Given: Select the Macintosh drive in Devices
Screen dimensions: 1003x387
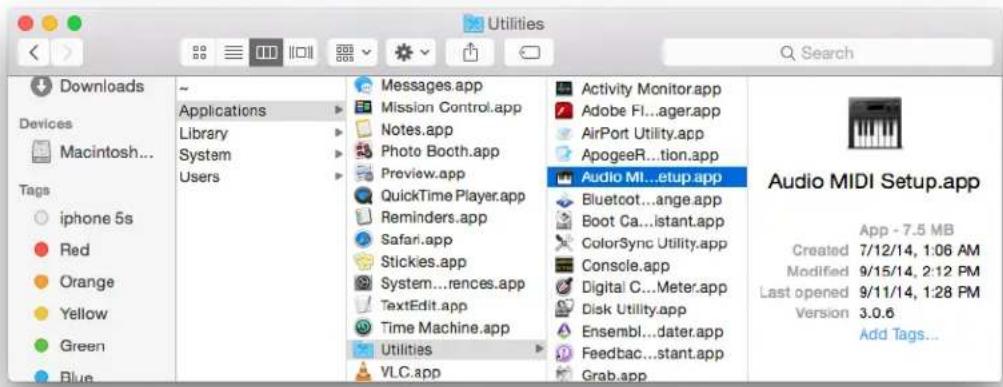Looking at the screenshot, I should click(x=93, y=152).
